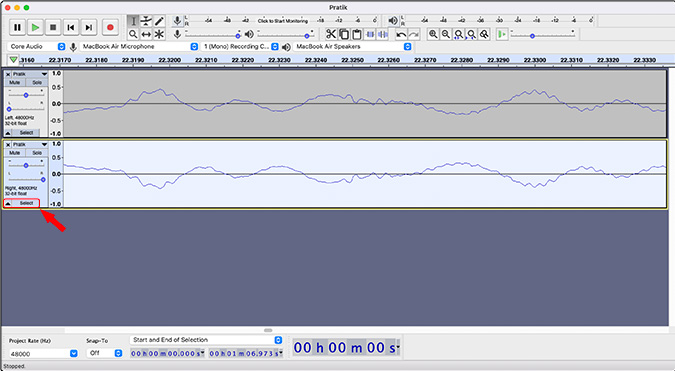Open the Left track Pratik name menu
The image size is (675, 371).
pos(30,74)
